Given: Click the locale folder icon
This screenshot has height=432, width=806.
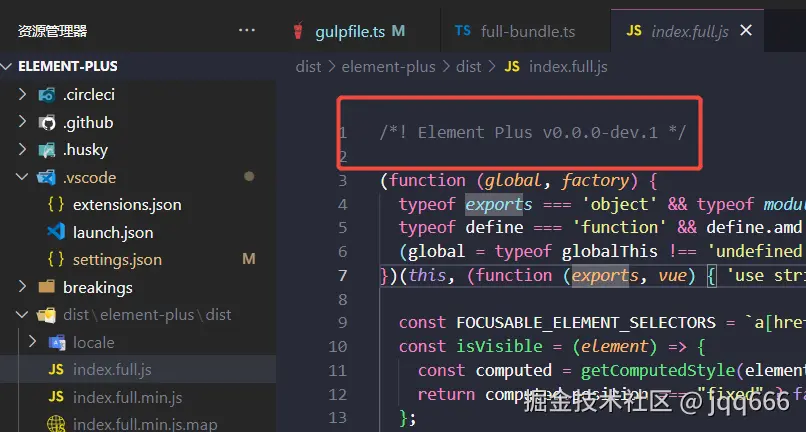Looking at the screenshot, I should [57, 343].
